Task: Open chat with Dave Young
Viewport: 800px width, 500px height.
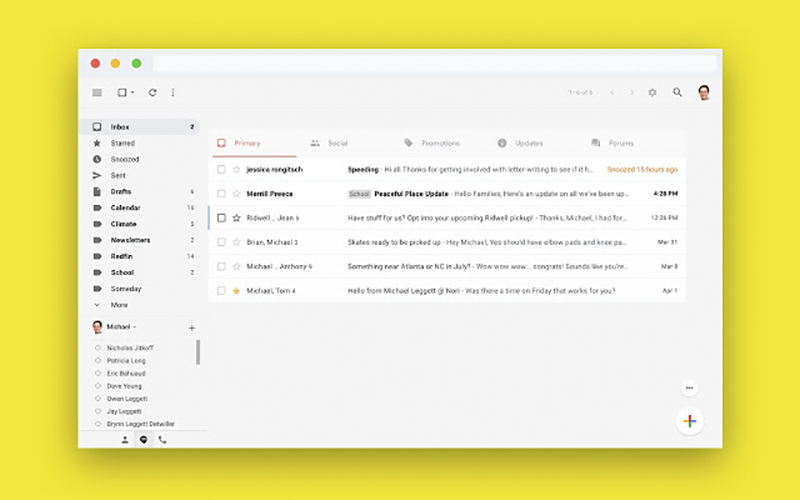Action: (124, 386)
